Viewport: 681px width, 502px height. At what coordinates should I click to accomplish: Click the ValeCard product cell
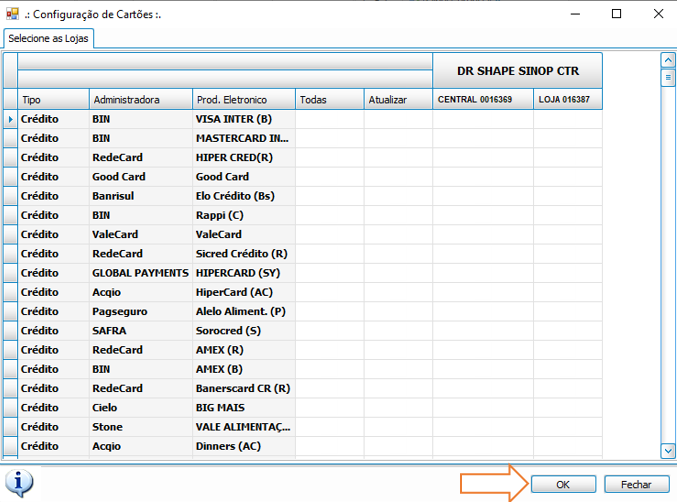point(244,234)
